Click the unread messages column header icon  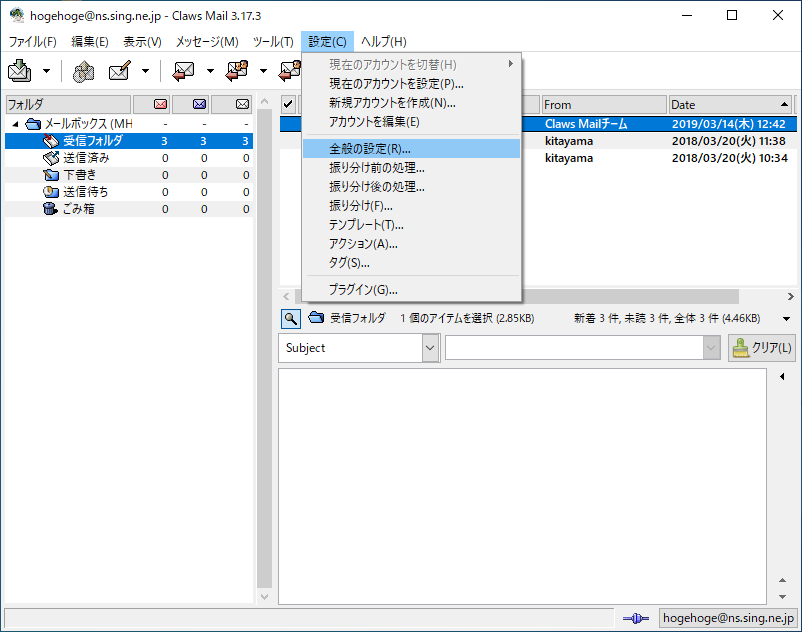coord(199,104)
